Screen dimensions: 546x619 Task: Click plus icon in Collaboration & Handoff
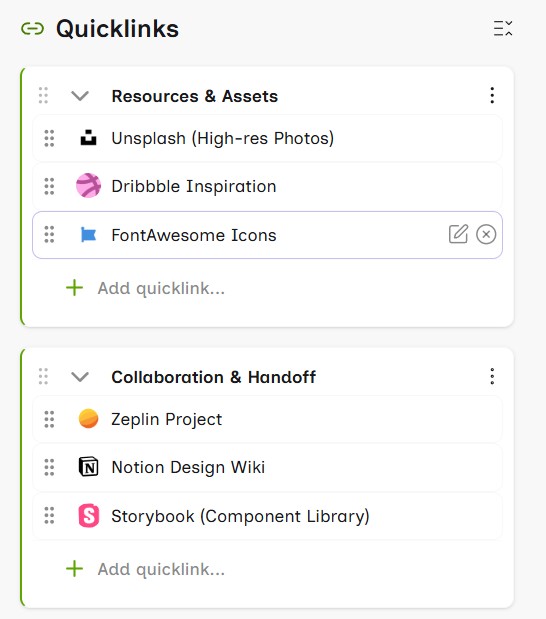(74, 569)
